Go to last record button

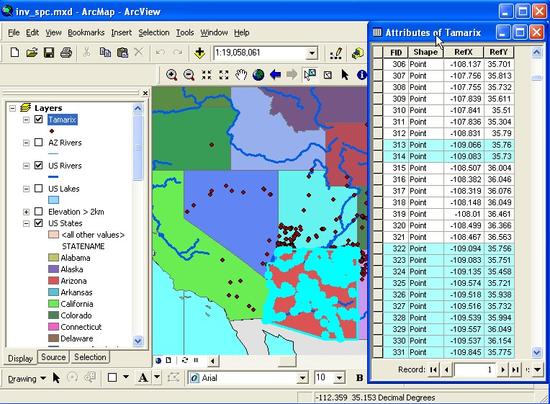[515, 370]
